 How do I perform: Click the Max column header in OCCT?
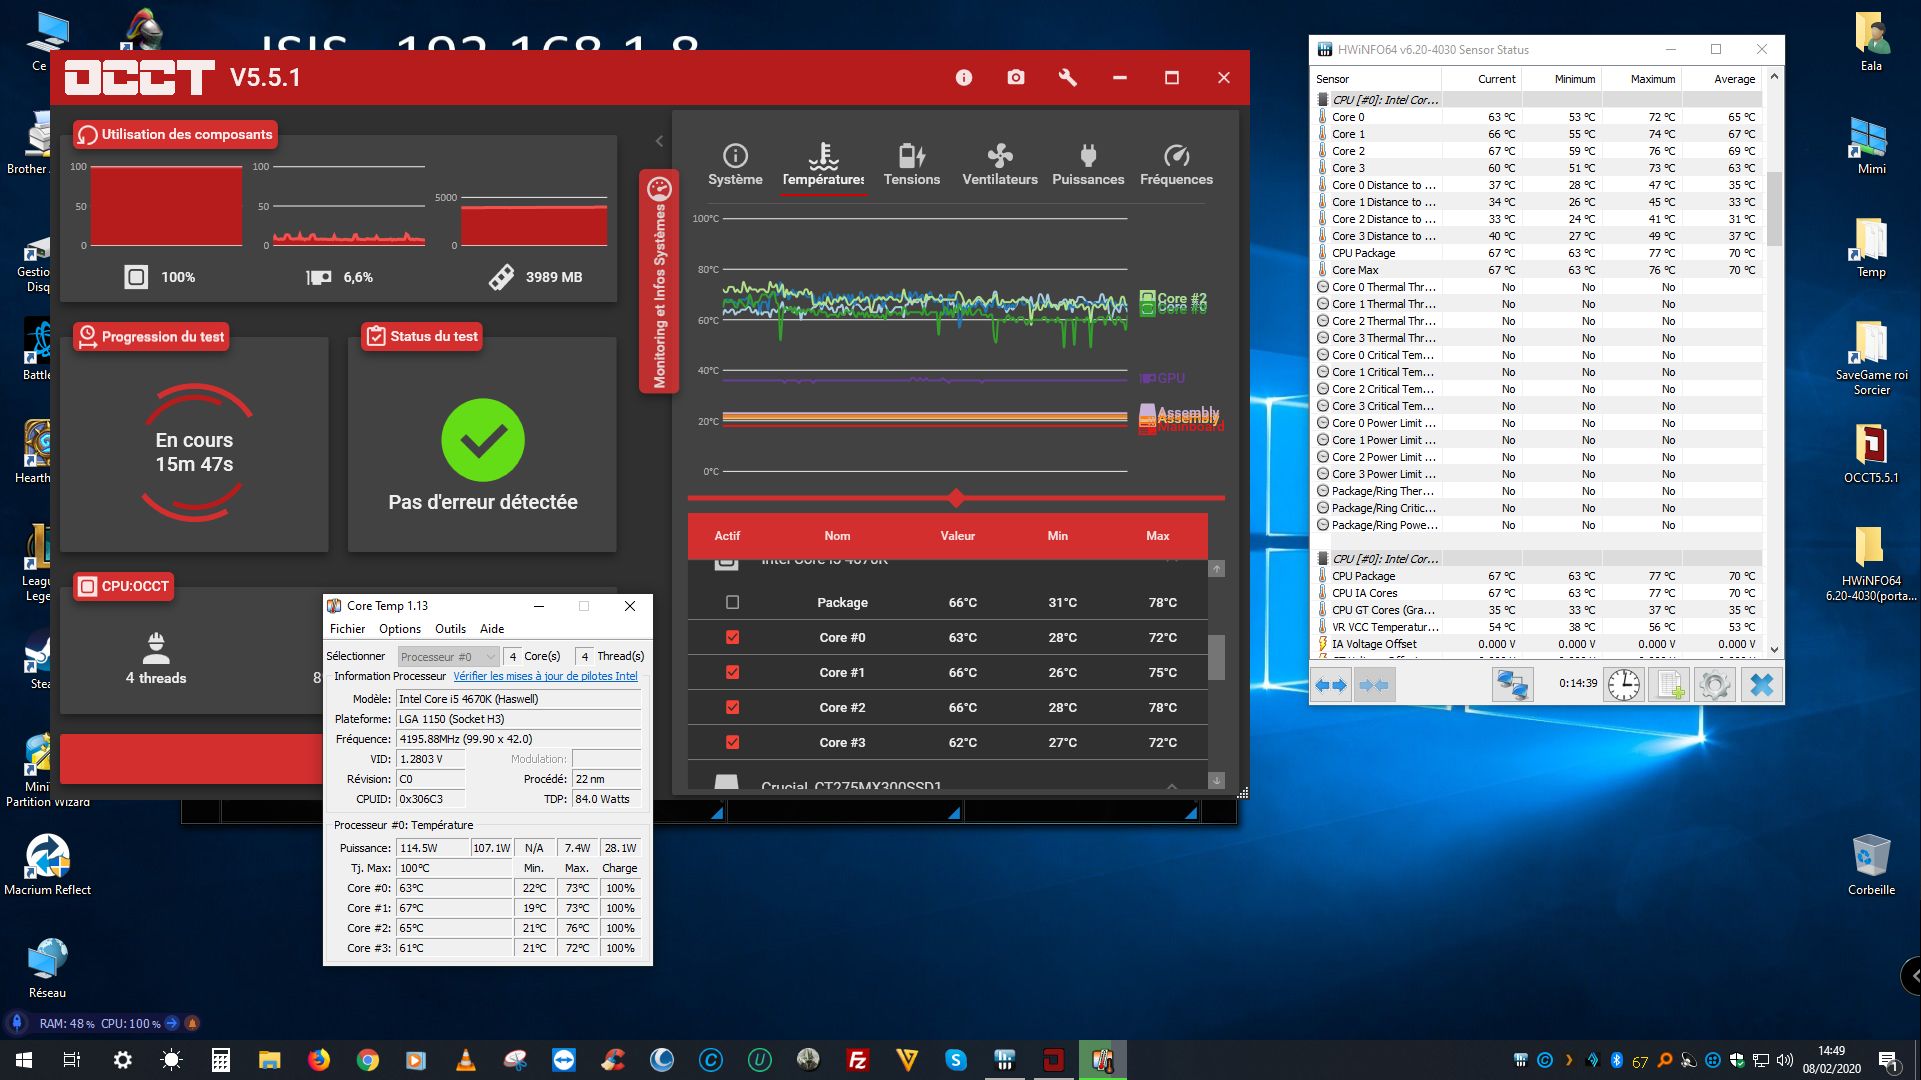[x=1157, y=536]
